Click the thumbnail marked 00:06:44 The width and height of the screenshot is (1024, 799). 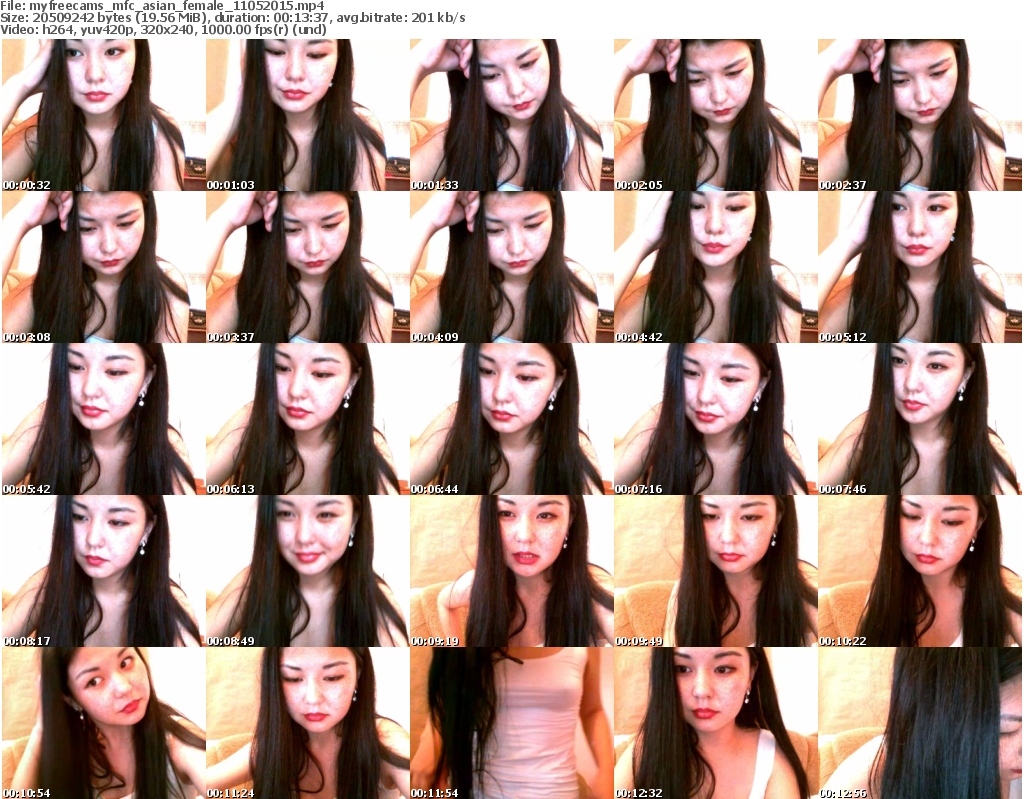click(x=510, y=419)
